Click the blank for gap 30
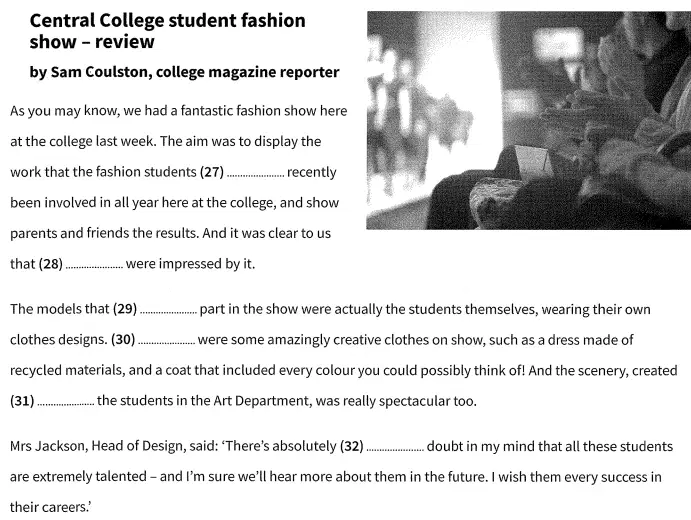The image size is (691, 520). pos(167,343)
